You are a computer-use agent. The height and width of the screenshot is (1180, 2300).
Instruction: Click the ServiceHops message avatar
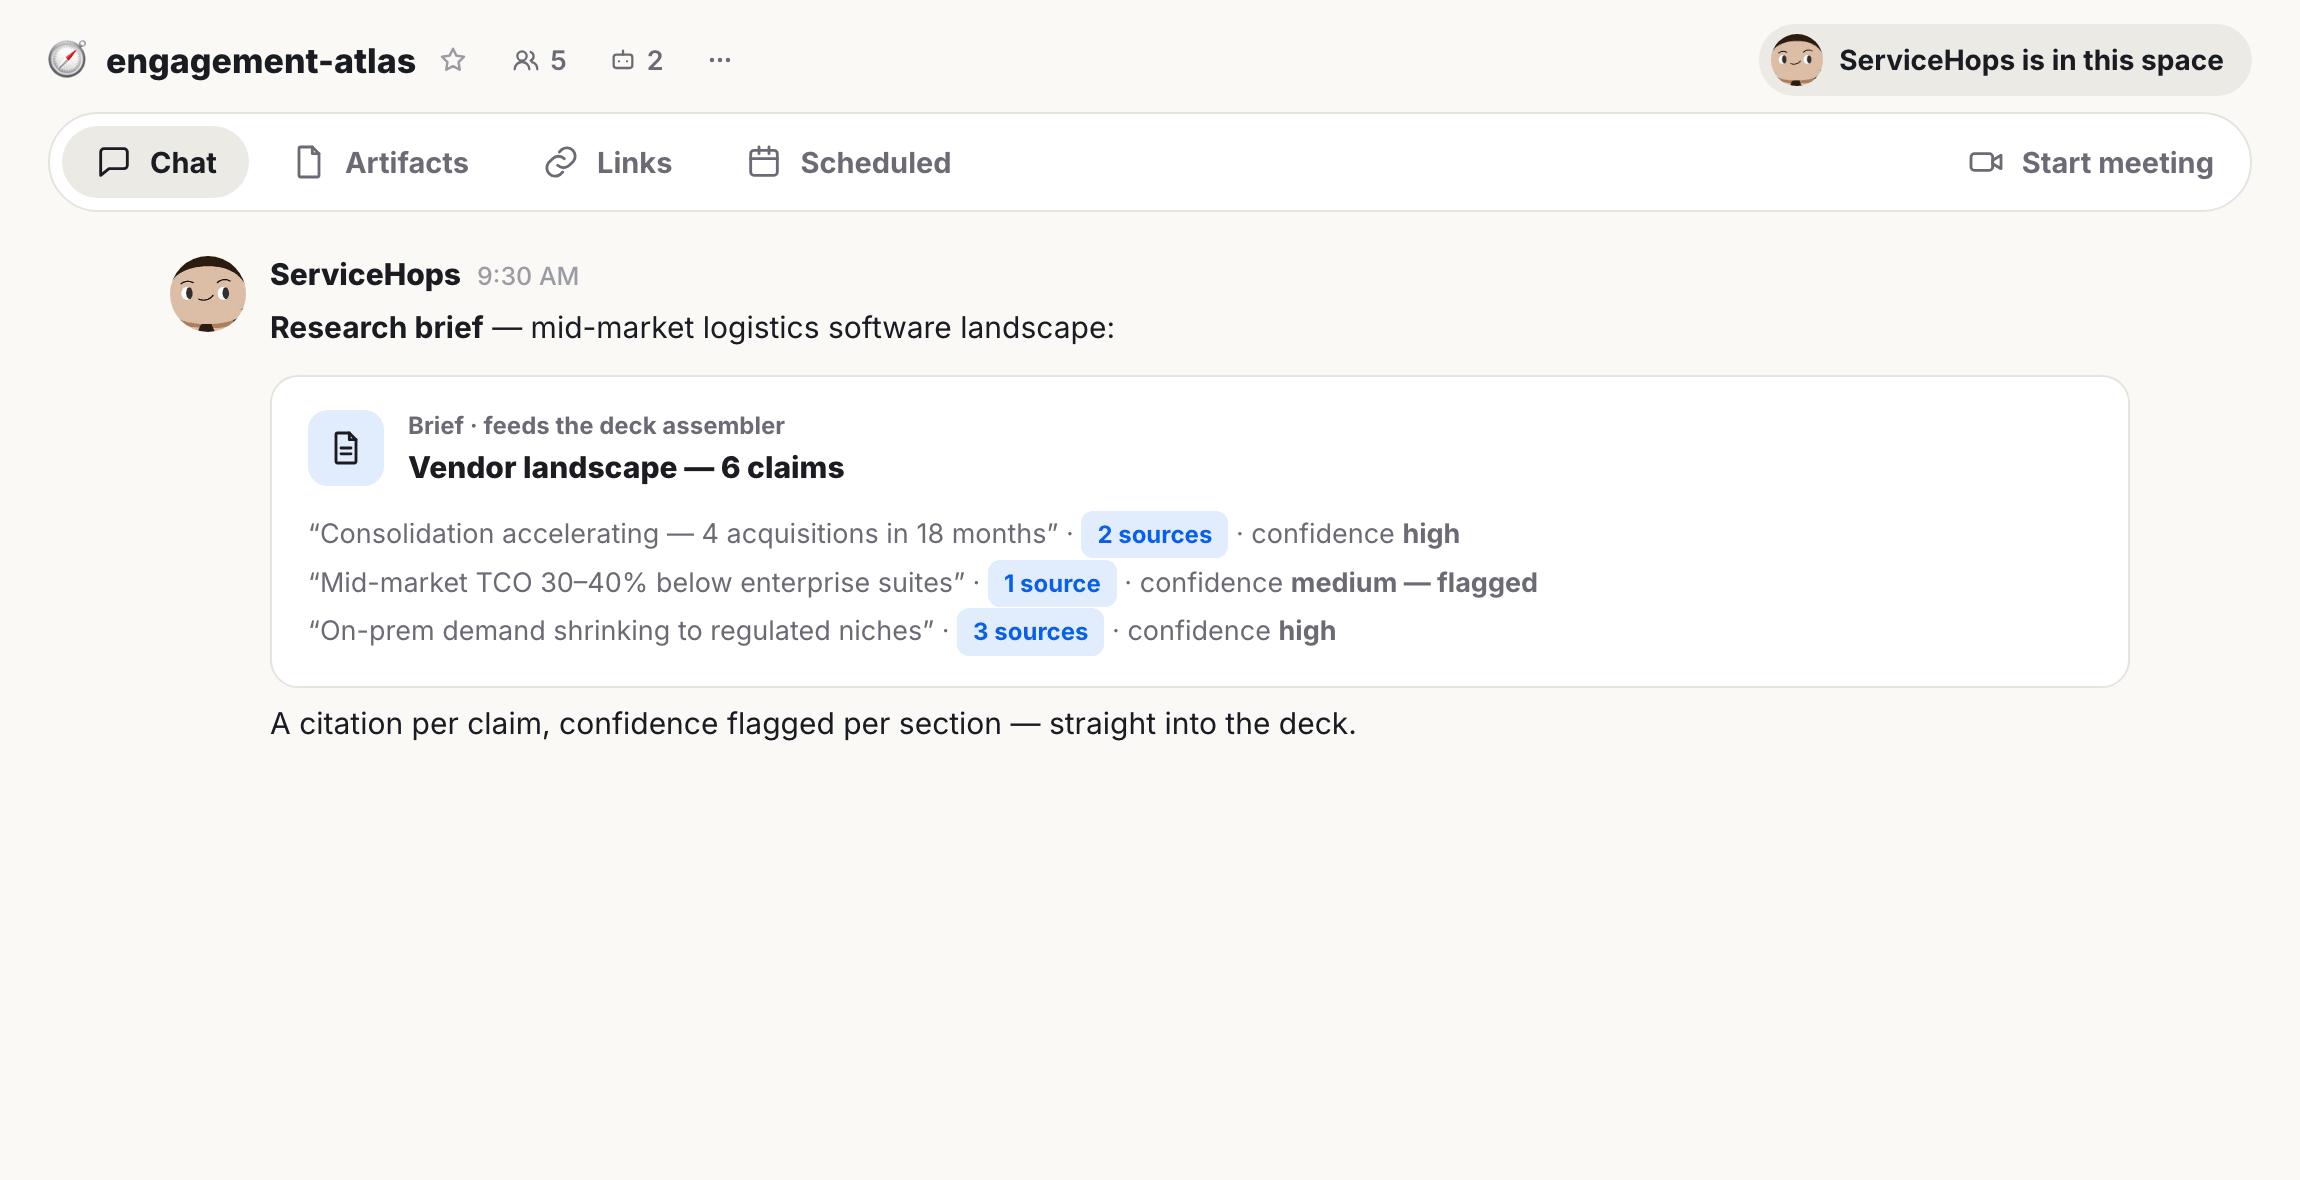point(208,294)
